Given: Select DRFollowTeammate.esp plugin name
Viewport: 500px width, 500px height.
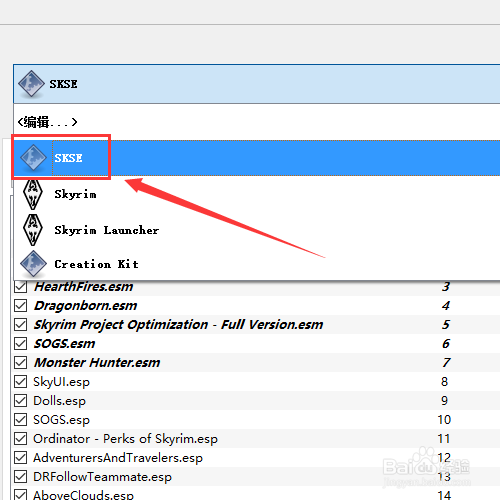Looking at the screenshot, I should [x=102, y=477].
